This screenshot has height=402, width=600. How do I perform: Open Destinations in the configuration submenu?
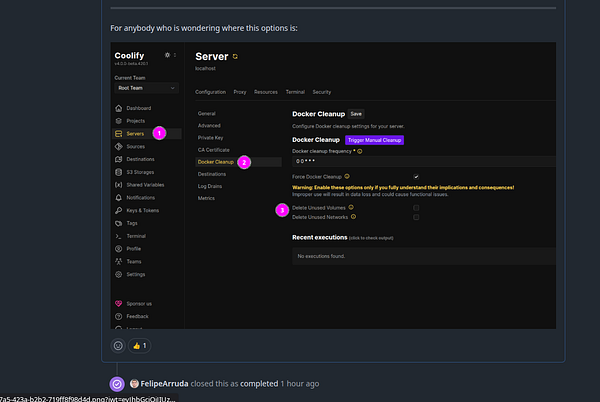tap(212, 174)
